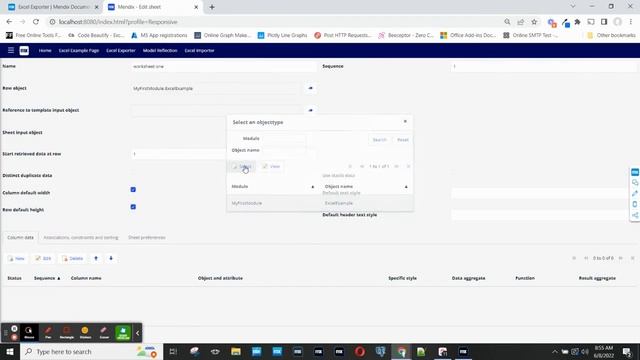
Task: Move column down with arrow icon
Action: [x=111, y=258]
